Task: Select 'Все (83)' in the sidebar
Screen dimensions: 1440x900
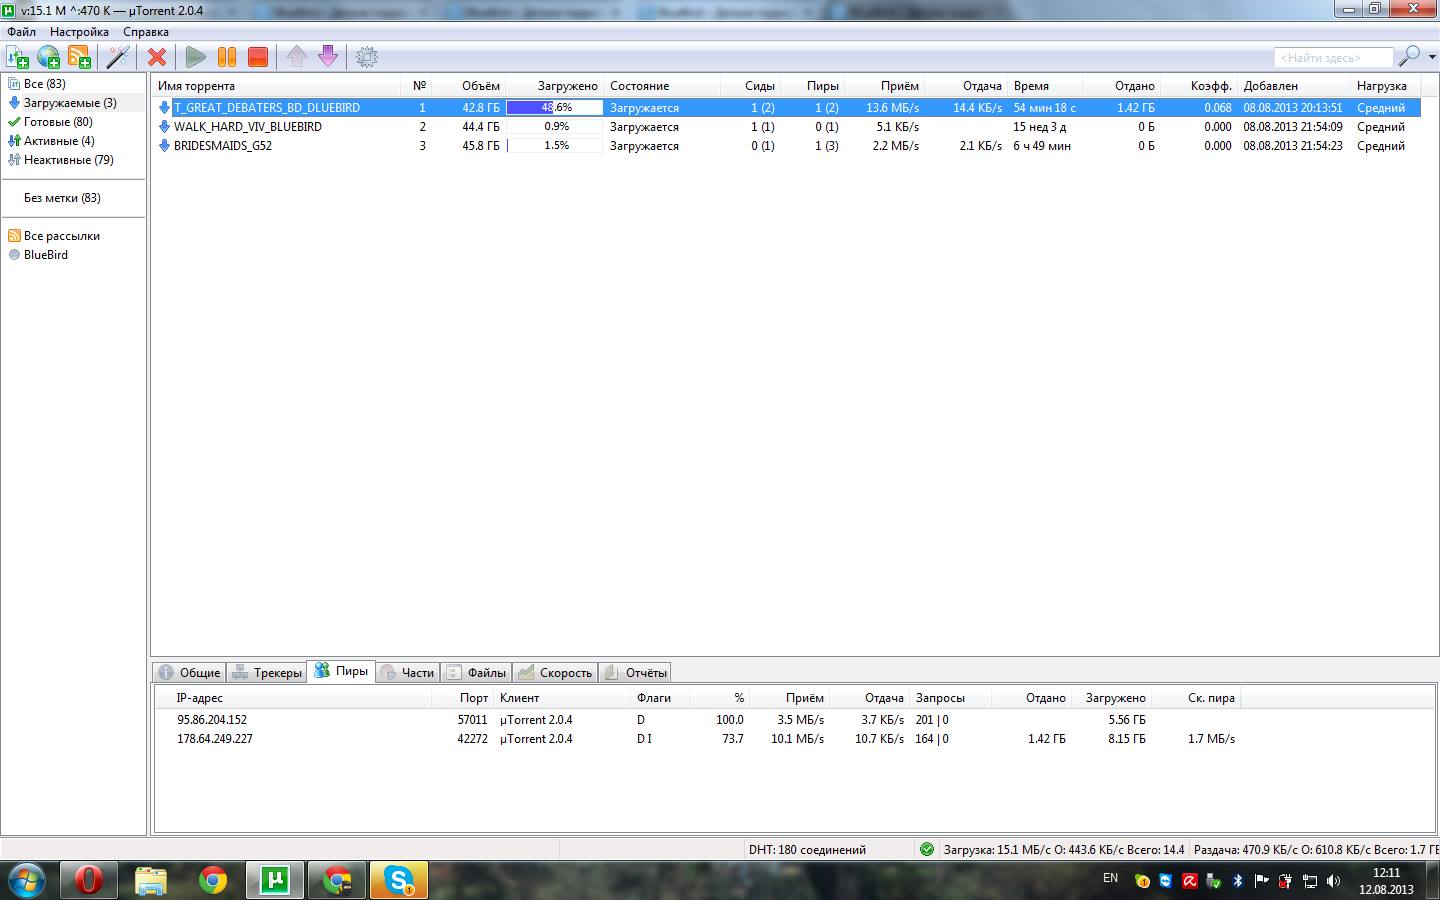Action: 45,84
